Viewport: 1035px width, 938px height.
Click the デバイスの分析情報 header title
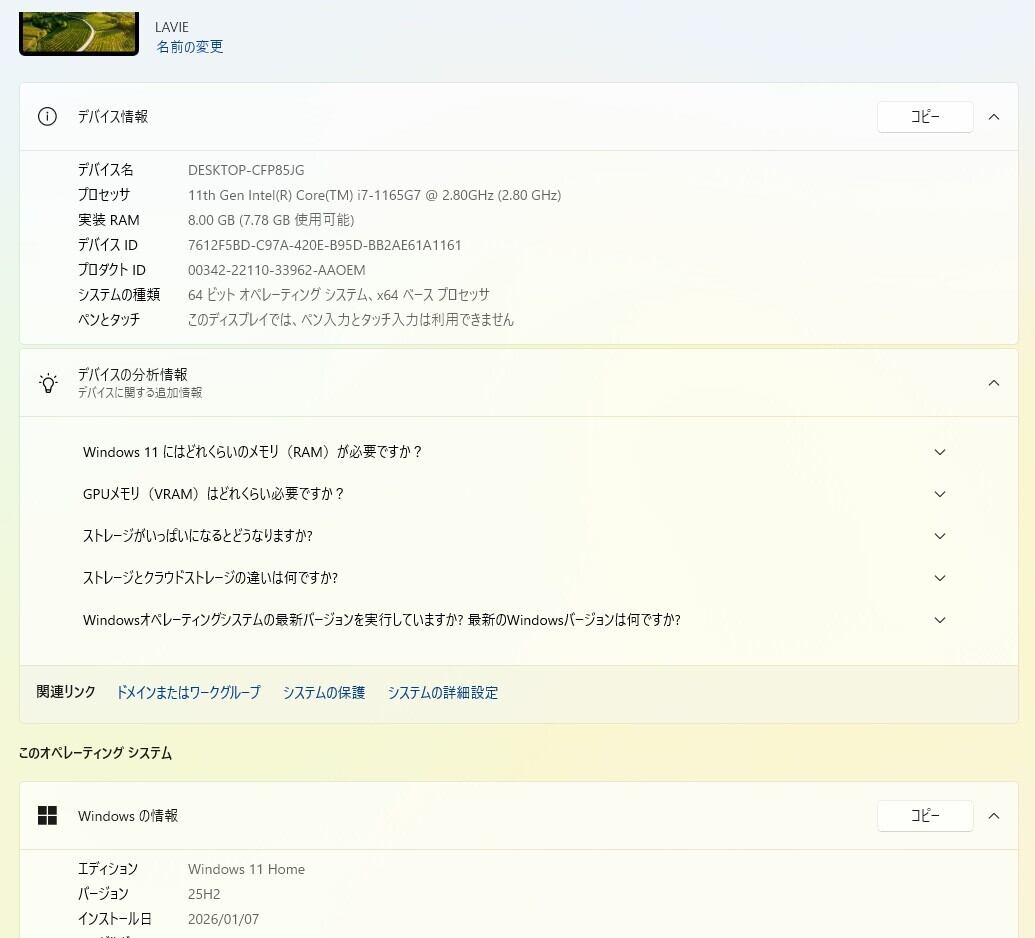[x=133, y=374]
